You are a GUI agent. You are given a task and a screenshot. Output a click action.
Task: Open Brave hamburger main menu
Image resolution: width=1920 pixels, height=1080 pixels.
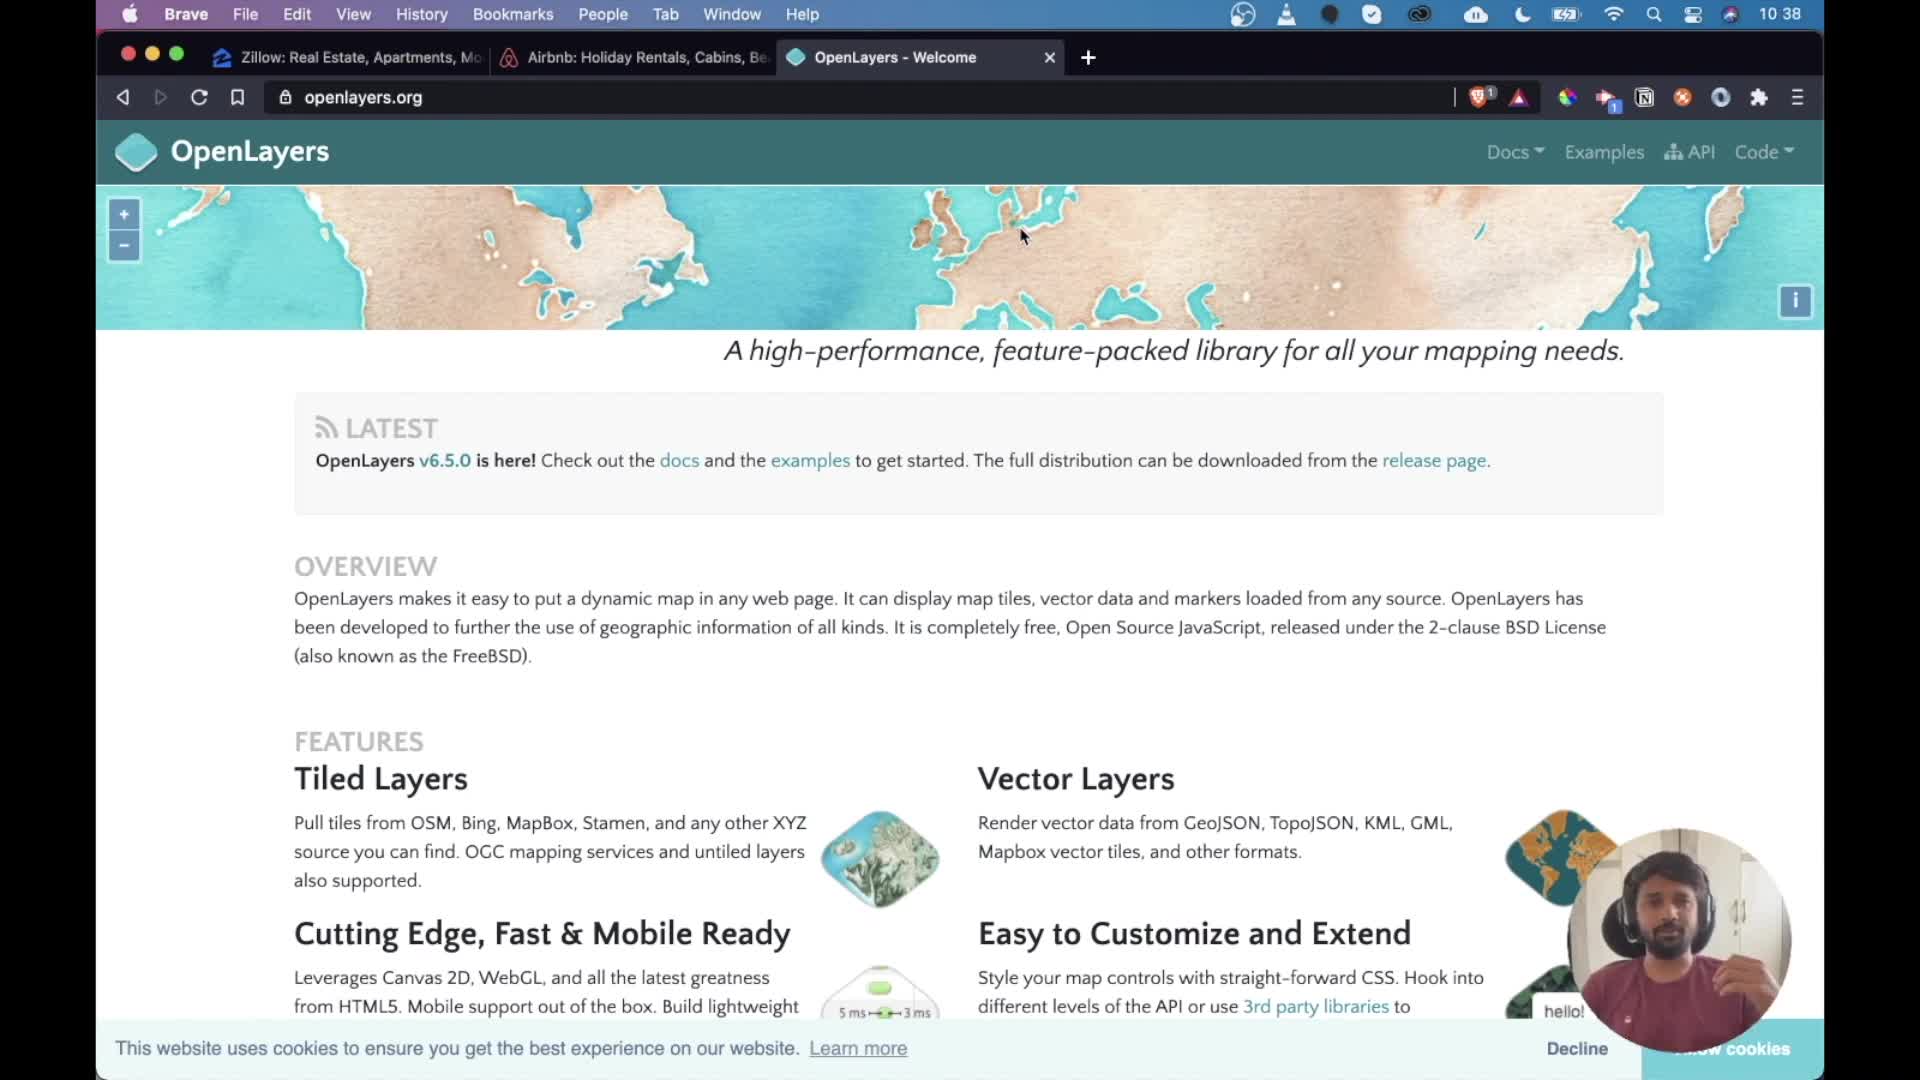pyautogui.click(x=1797, y=97)
